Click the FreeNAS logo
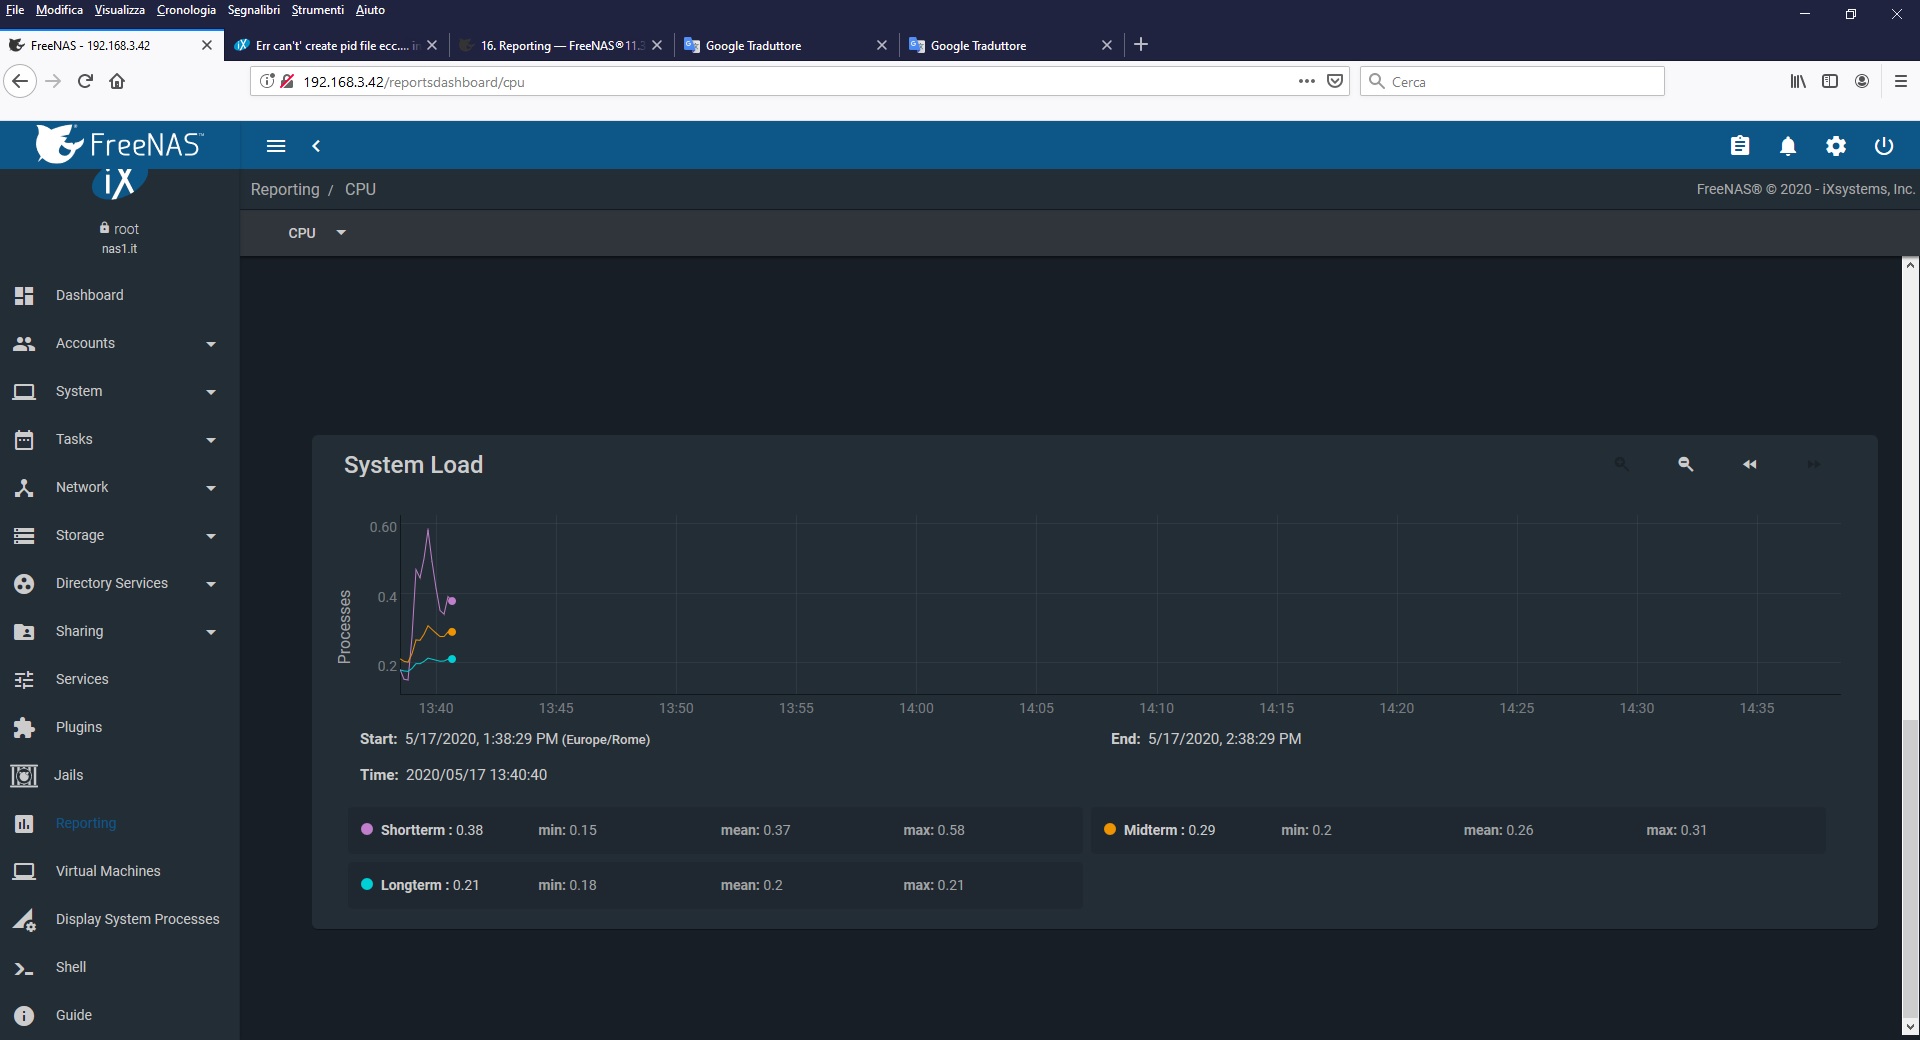Image resolution: width=1920 pixels, height=1040 pixels. (119, 144)
